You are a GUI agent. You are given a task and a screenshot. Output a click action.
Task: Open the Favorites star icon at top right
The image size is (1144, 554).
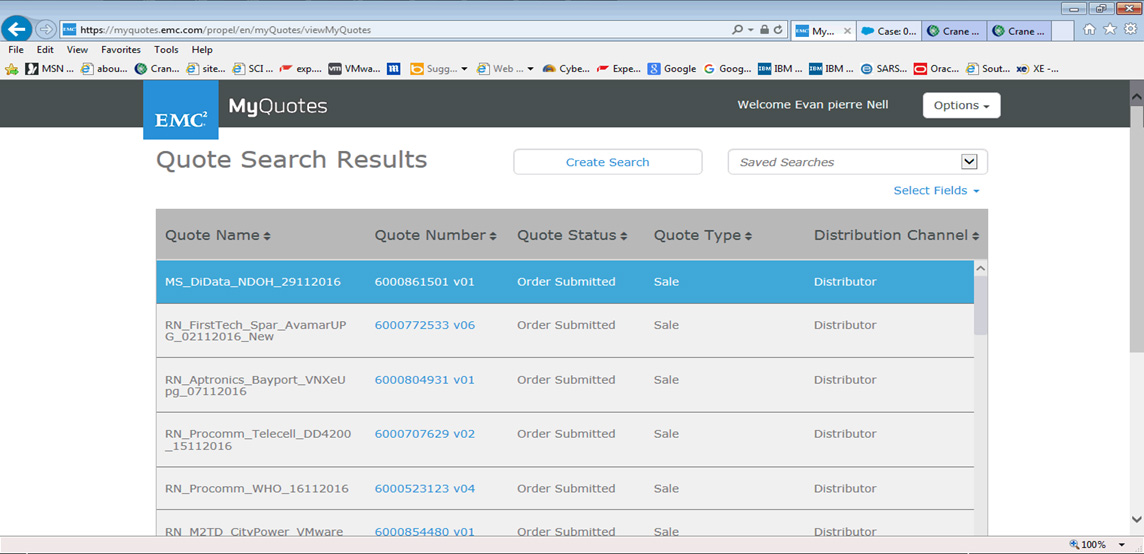pos(1110,30)
